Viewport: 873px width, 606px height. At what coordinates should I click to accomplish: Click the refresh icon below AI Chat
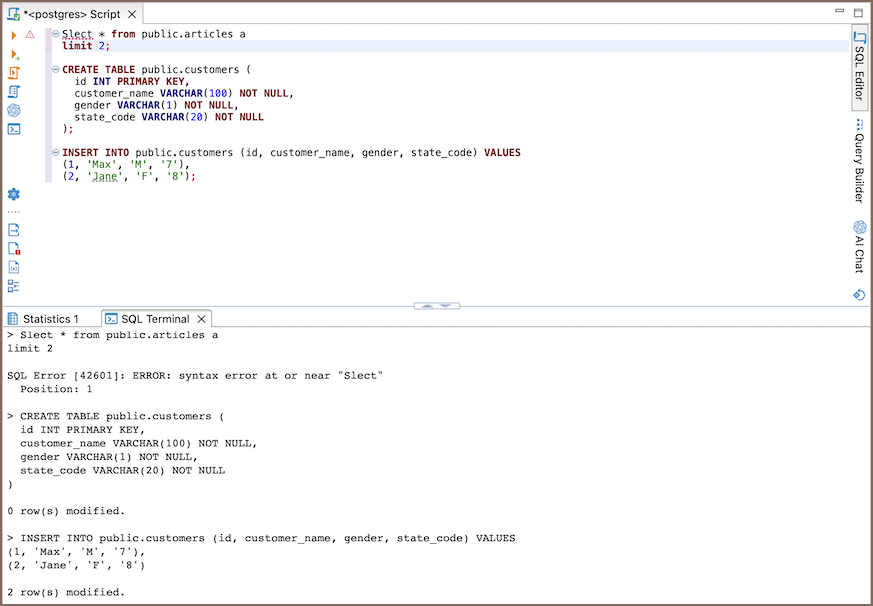(x=859, y=295)
